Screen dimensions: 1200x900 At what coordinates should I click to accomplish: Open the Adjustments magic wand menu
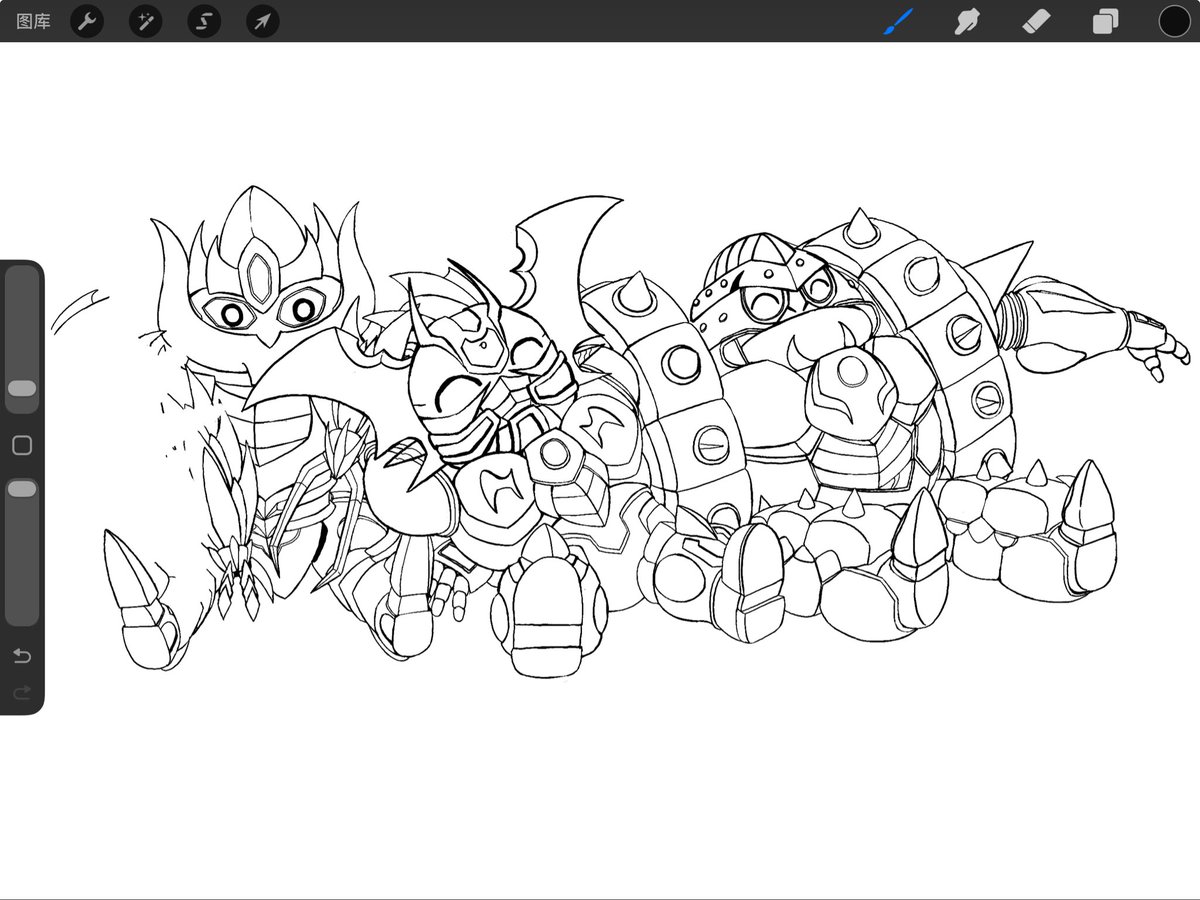pos(145,21)
